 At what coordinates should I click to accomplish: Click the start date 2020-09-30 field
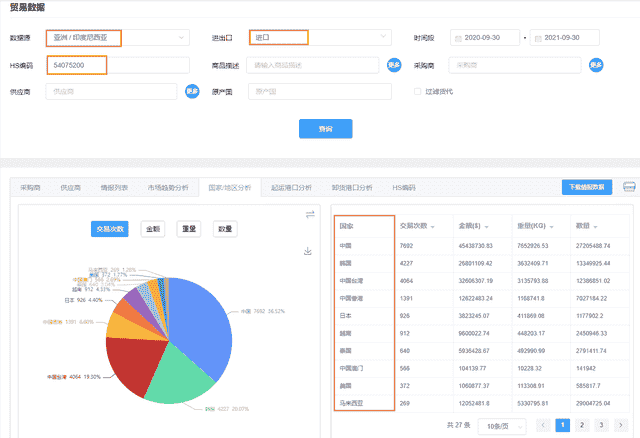pyautogui.click(x=485, y=38)
